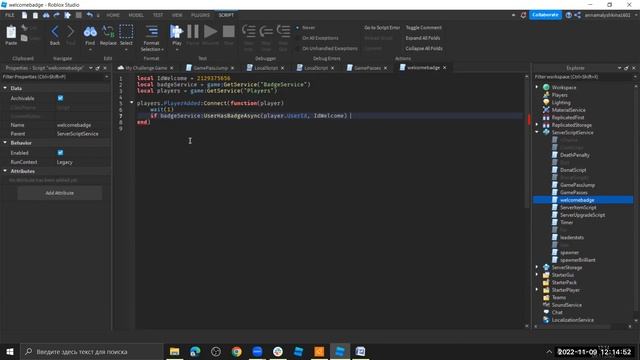
Task: Click the Format Selection icon
Action: point(151,32)
